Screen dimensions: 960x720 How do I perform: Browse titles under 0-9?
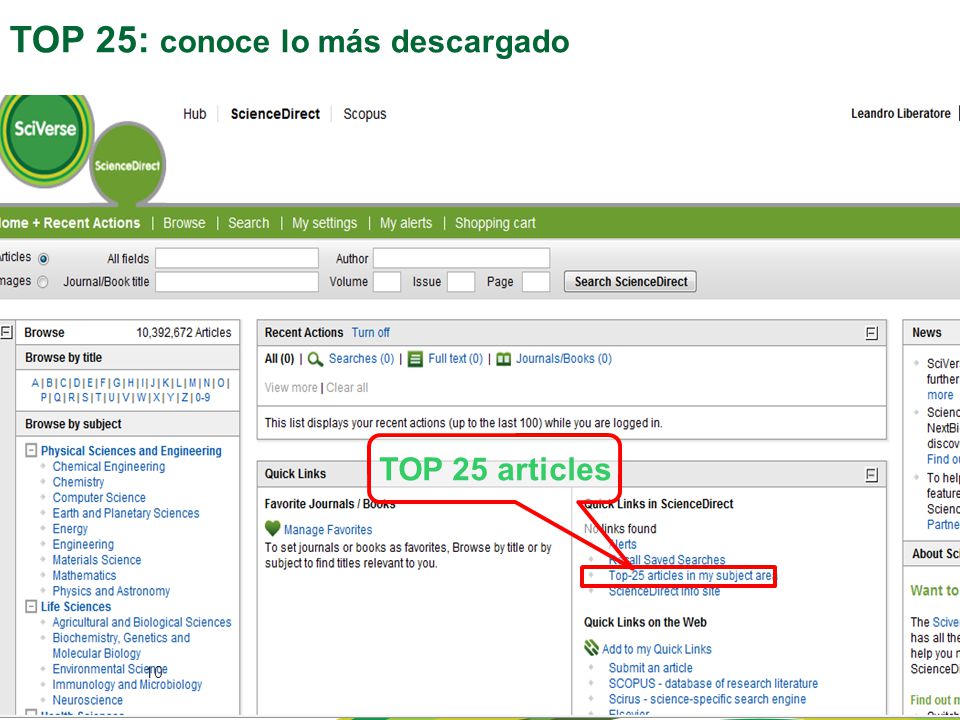click(x=203, y=397)
